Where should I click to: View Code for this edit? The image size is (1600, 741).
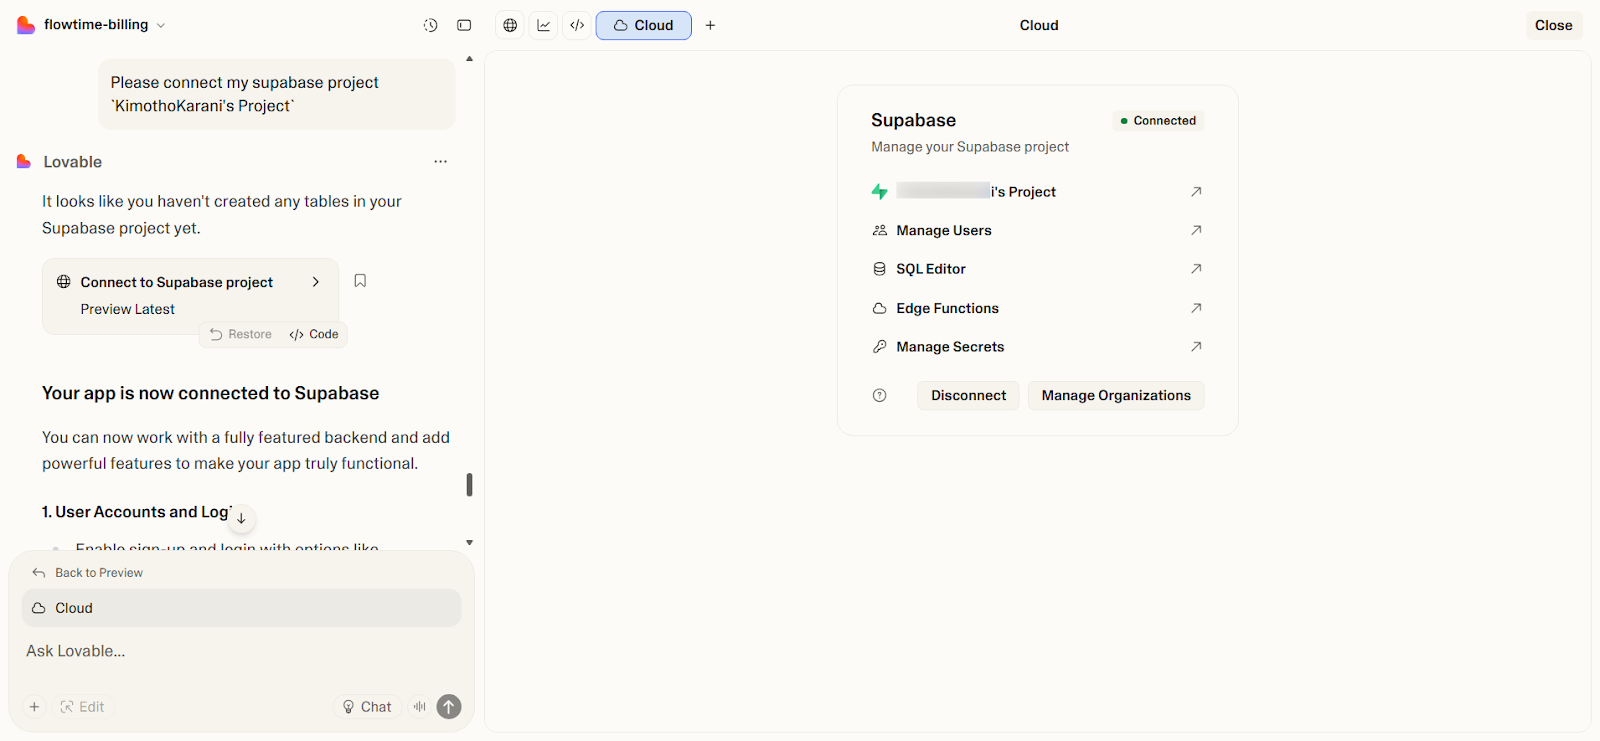tap(314, 334)
